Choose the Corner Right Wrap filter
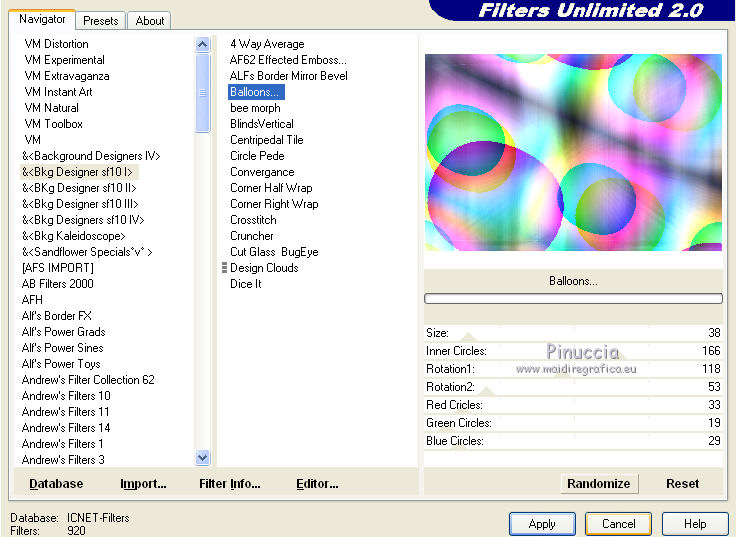 coord(274,204)
